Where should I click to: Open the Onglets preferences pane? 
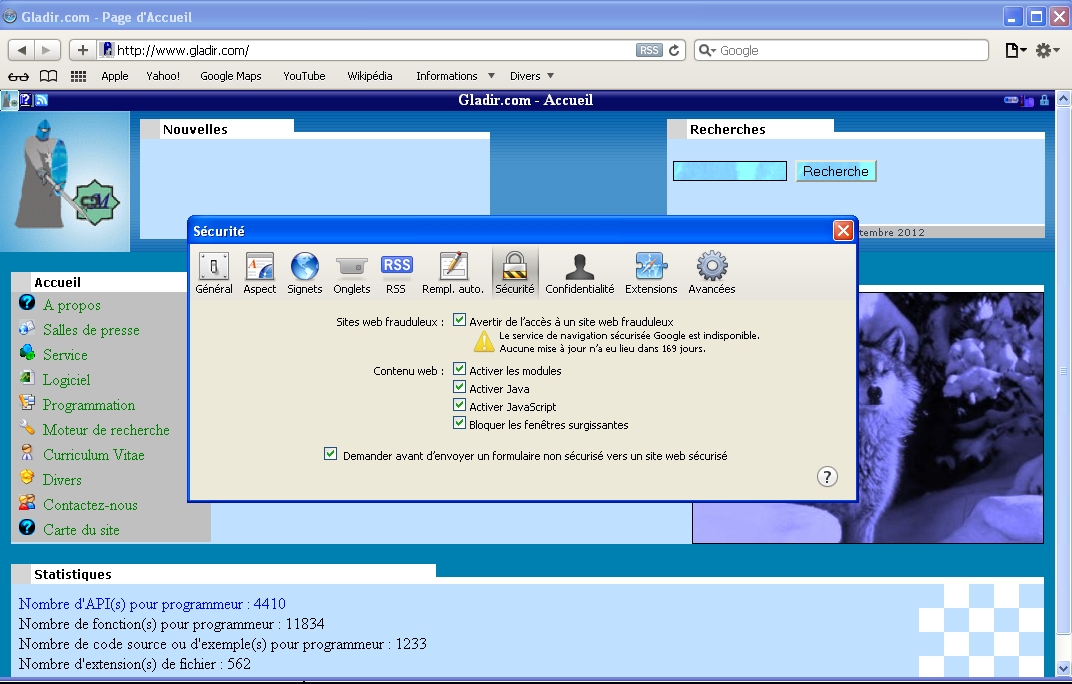[x=351, y=272]
